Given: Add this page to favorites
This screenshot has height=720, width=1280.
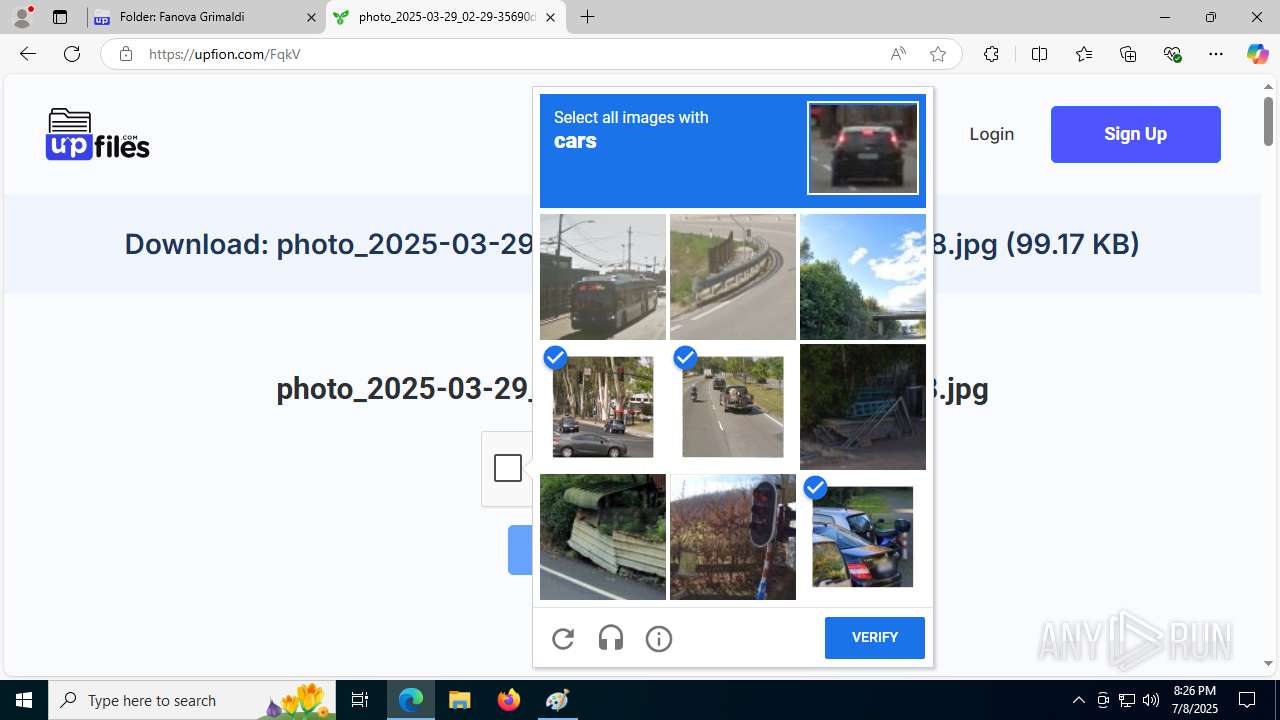Looking at the screenshot, I should pos(938,54).
